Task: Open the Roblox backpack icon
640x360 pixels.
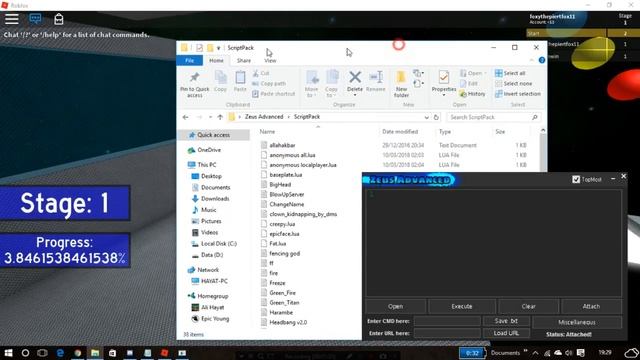Action: coord(59,19)
